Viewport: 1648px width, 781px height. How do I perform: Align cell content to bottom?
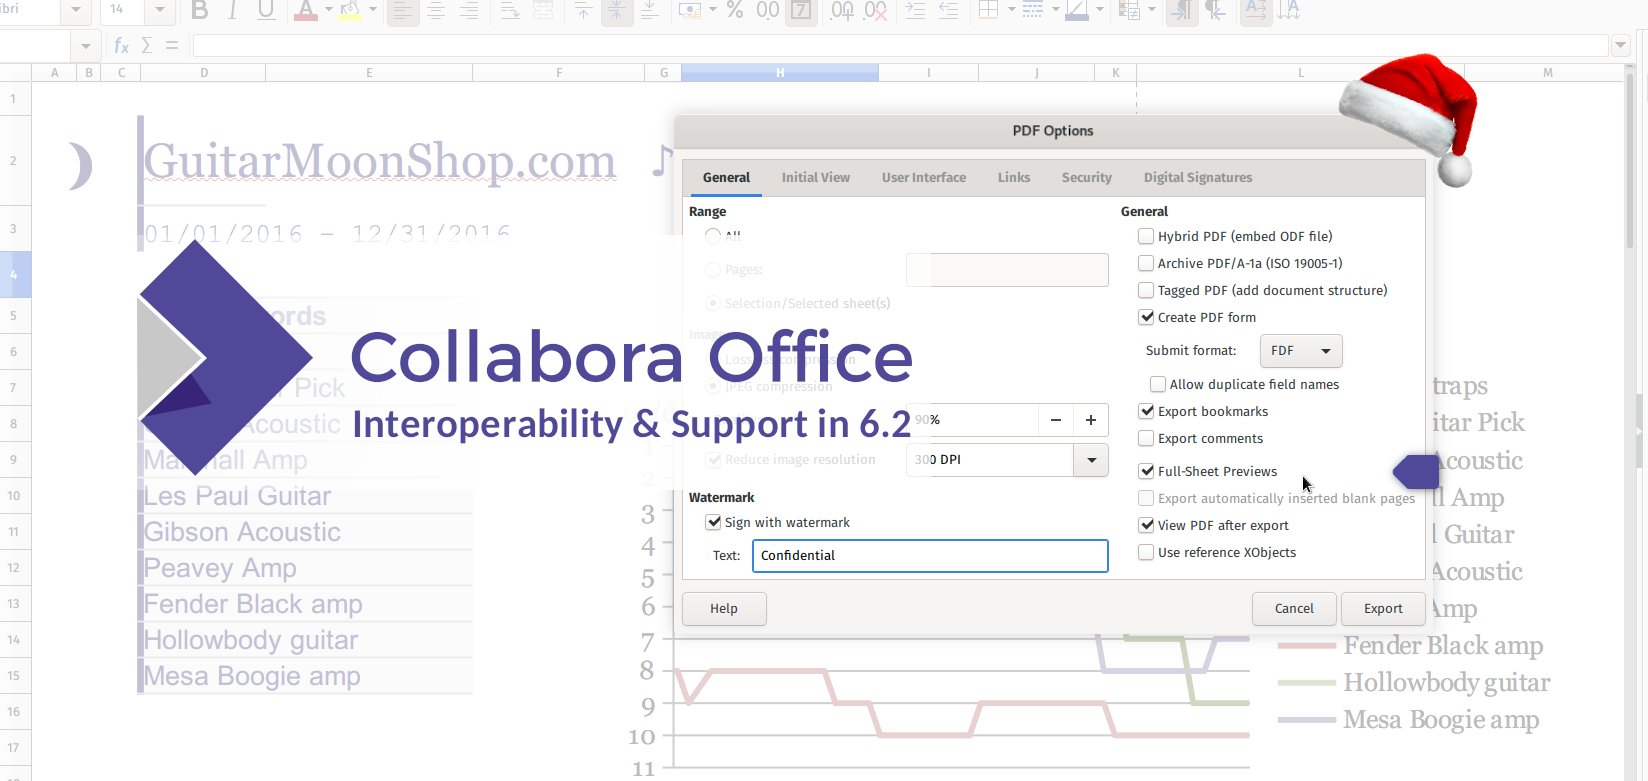coord(649,10)
